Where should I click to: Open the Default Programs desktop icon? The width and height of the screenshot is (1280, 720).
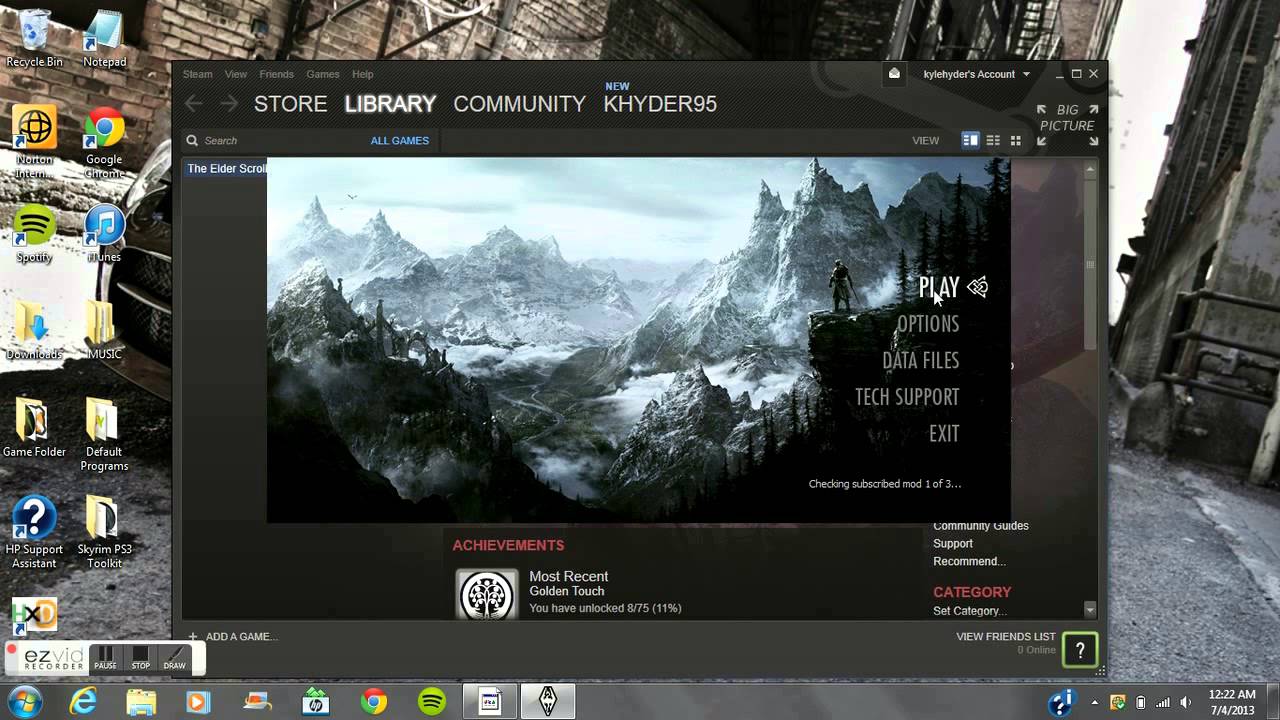[x=104, y=435]
